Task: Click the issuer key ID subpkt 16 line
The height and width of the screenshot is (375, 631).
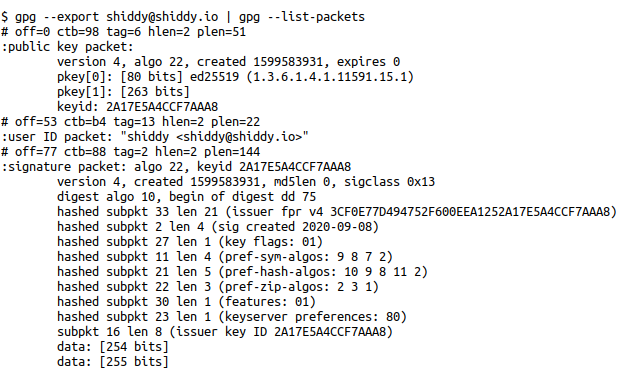Action: click(225, 332)
